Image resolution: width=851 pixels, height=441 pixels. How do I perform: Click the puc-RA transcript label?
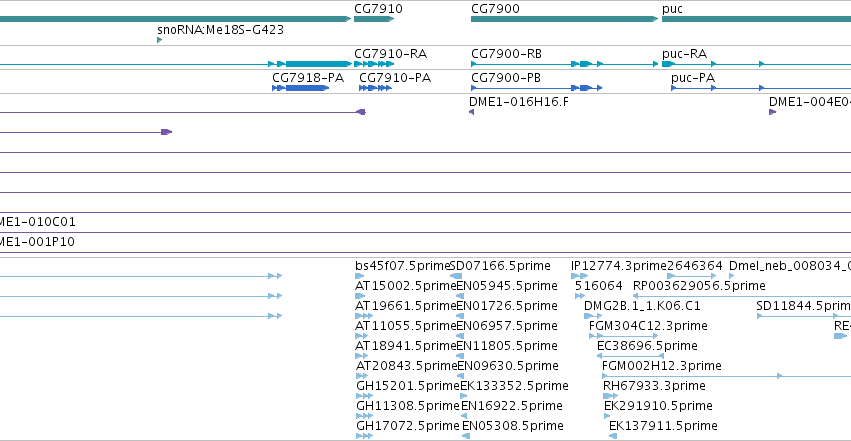tap(684, 54)
